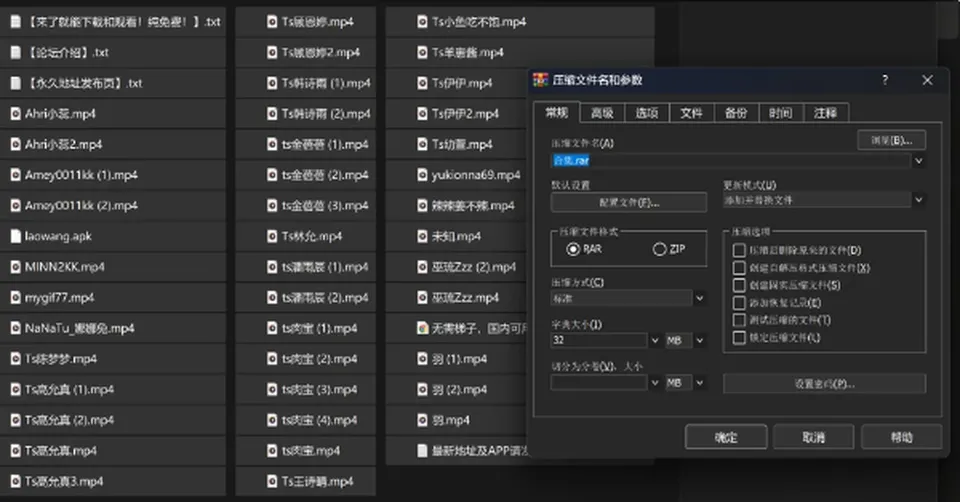The width and height of the screenshot is (960, 502).
Task: Select the file Ts王诗晴.mp4
Action: (306, 481)
